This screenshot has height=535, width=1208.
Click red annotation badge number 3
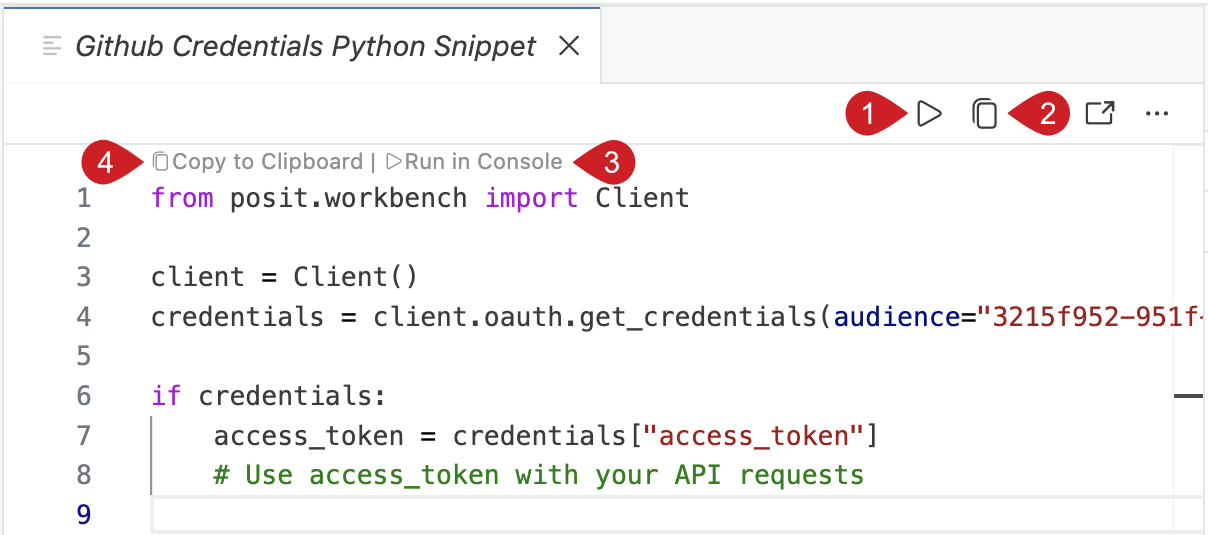tap(610, 161)
